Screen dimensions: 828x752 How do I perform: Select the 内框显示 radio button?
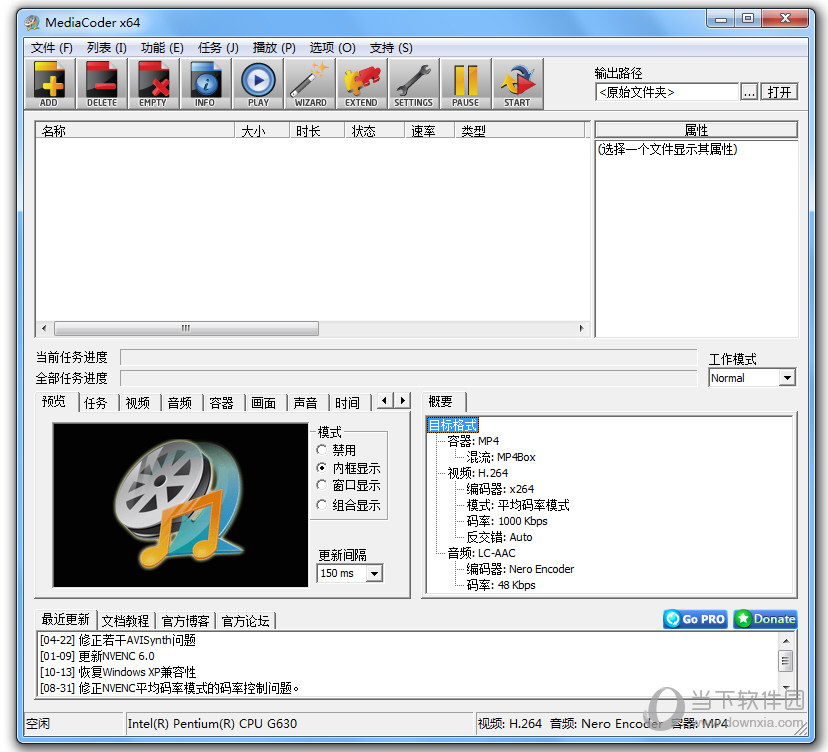coord(322,468)
